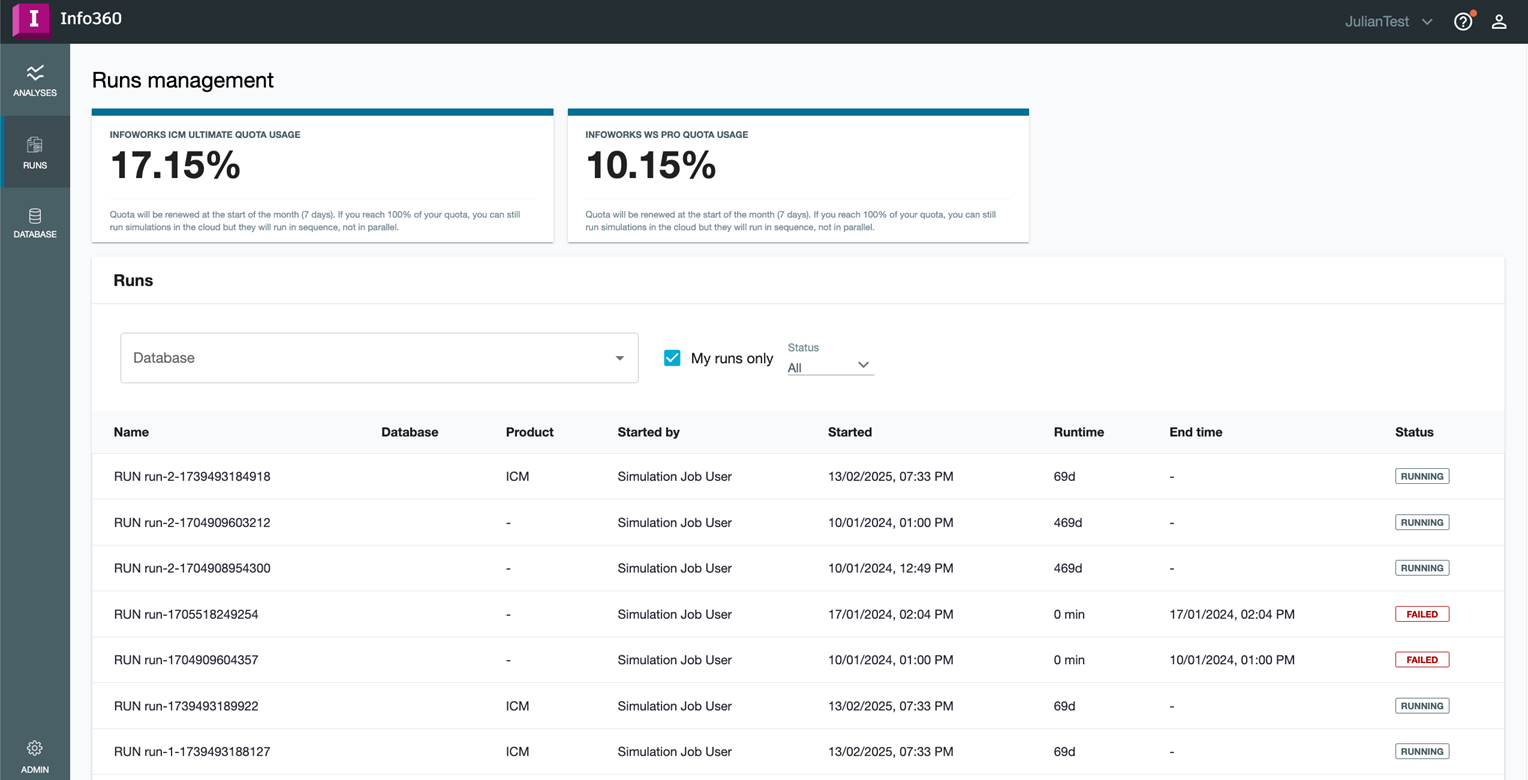
Task: Sort by the Status column header
Action: 1414,432
